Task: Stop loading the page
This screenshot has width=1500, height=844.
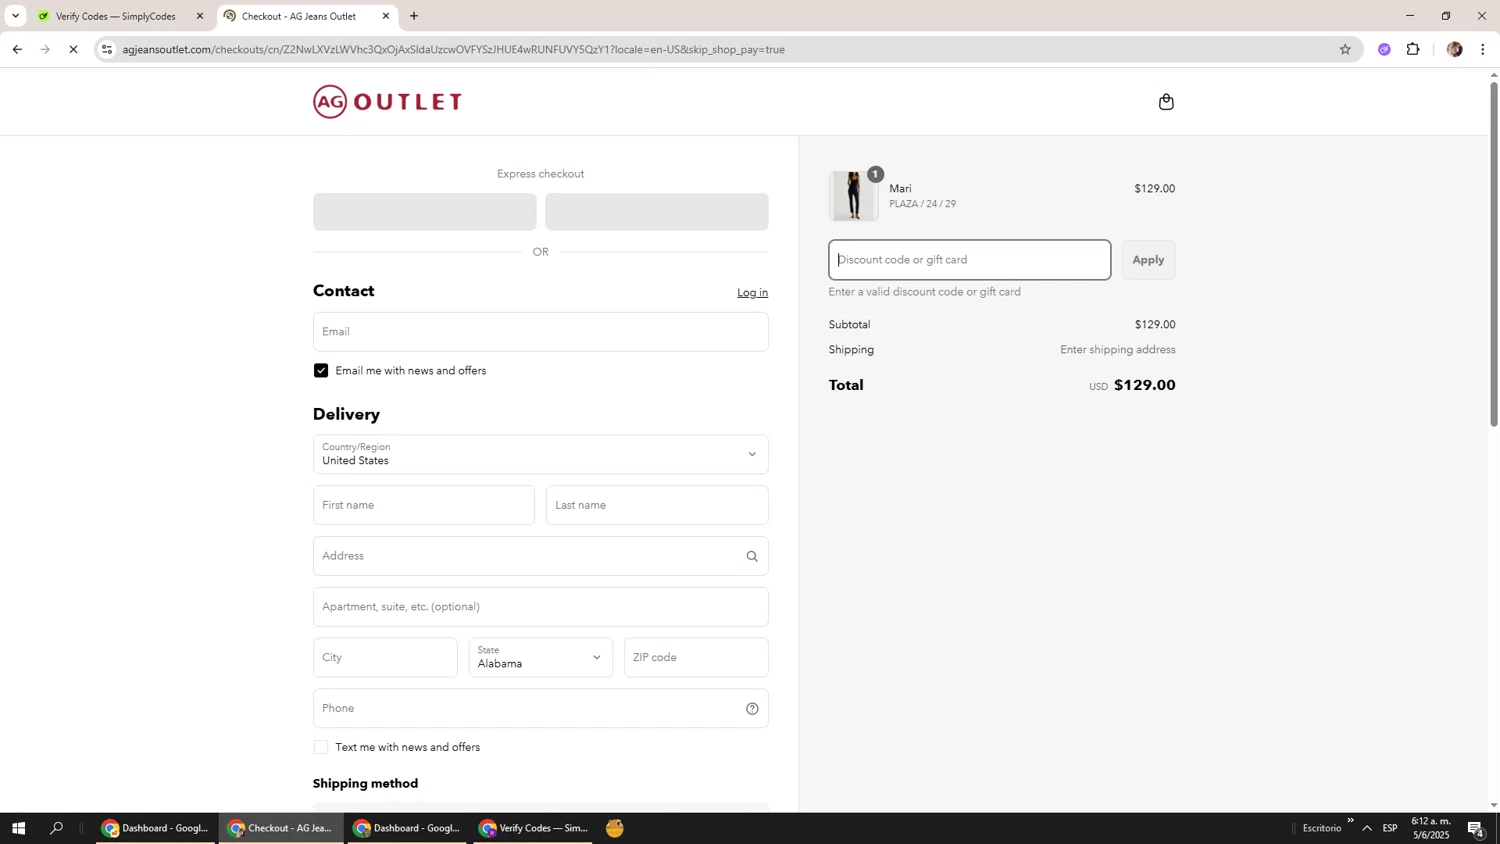Action: (73, 49)
